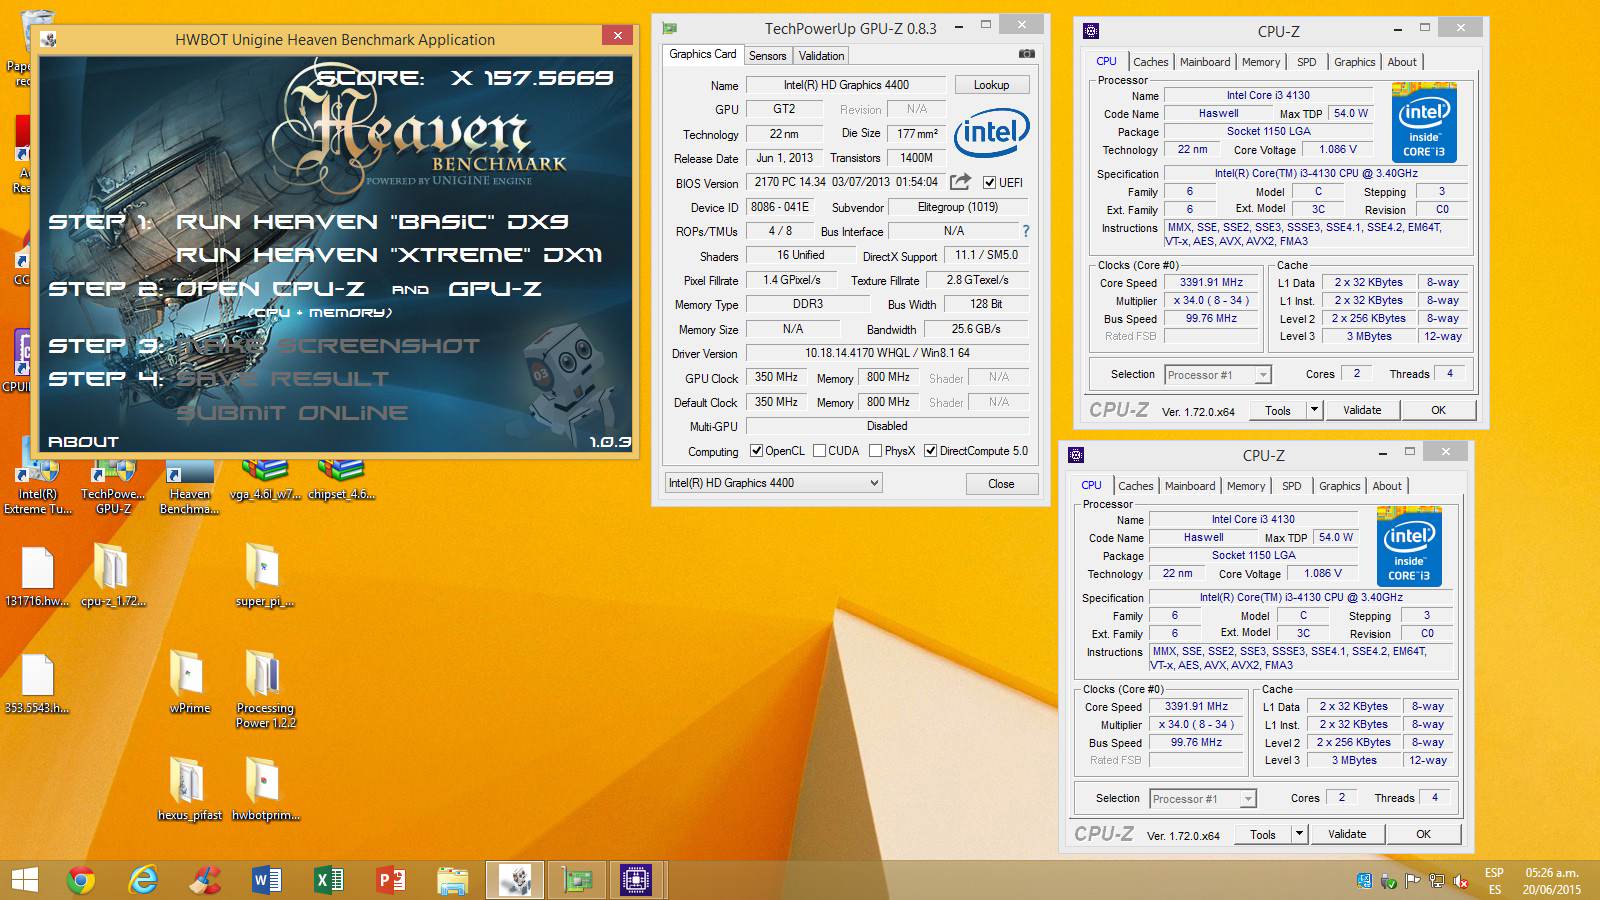Select the hexus_pifast folder icon
This screenshot has width=1600, height=900.
point(189,790)
